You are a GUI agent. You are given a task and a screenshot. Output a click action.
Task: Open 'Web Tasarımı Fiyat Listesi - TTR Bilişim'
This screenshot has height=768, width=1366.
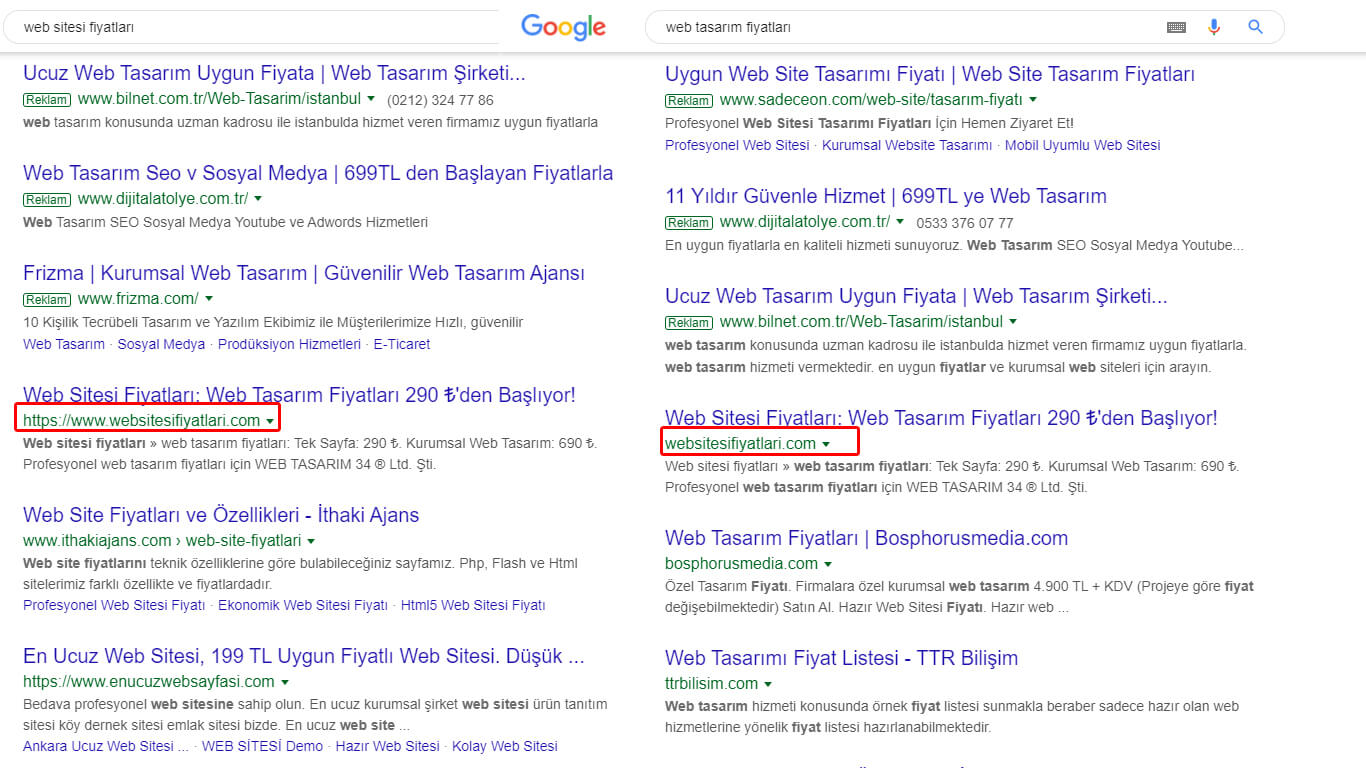(x=842, y=658)
